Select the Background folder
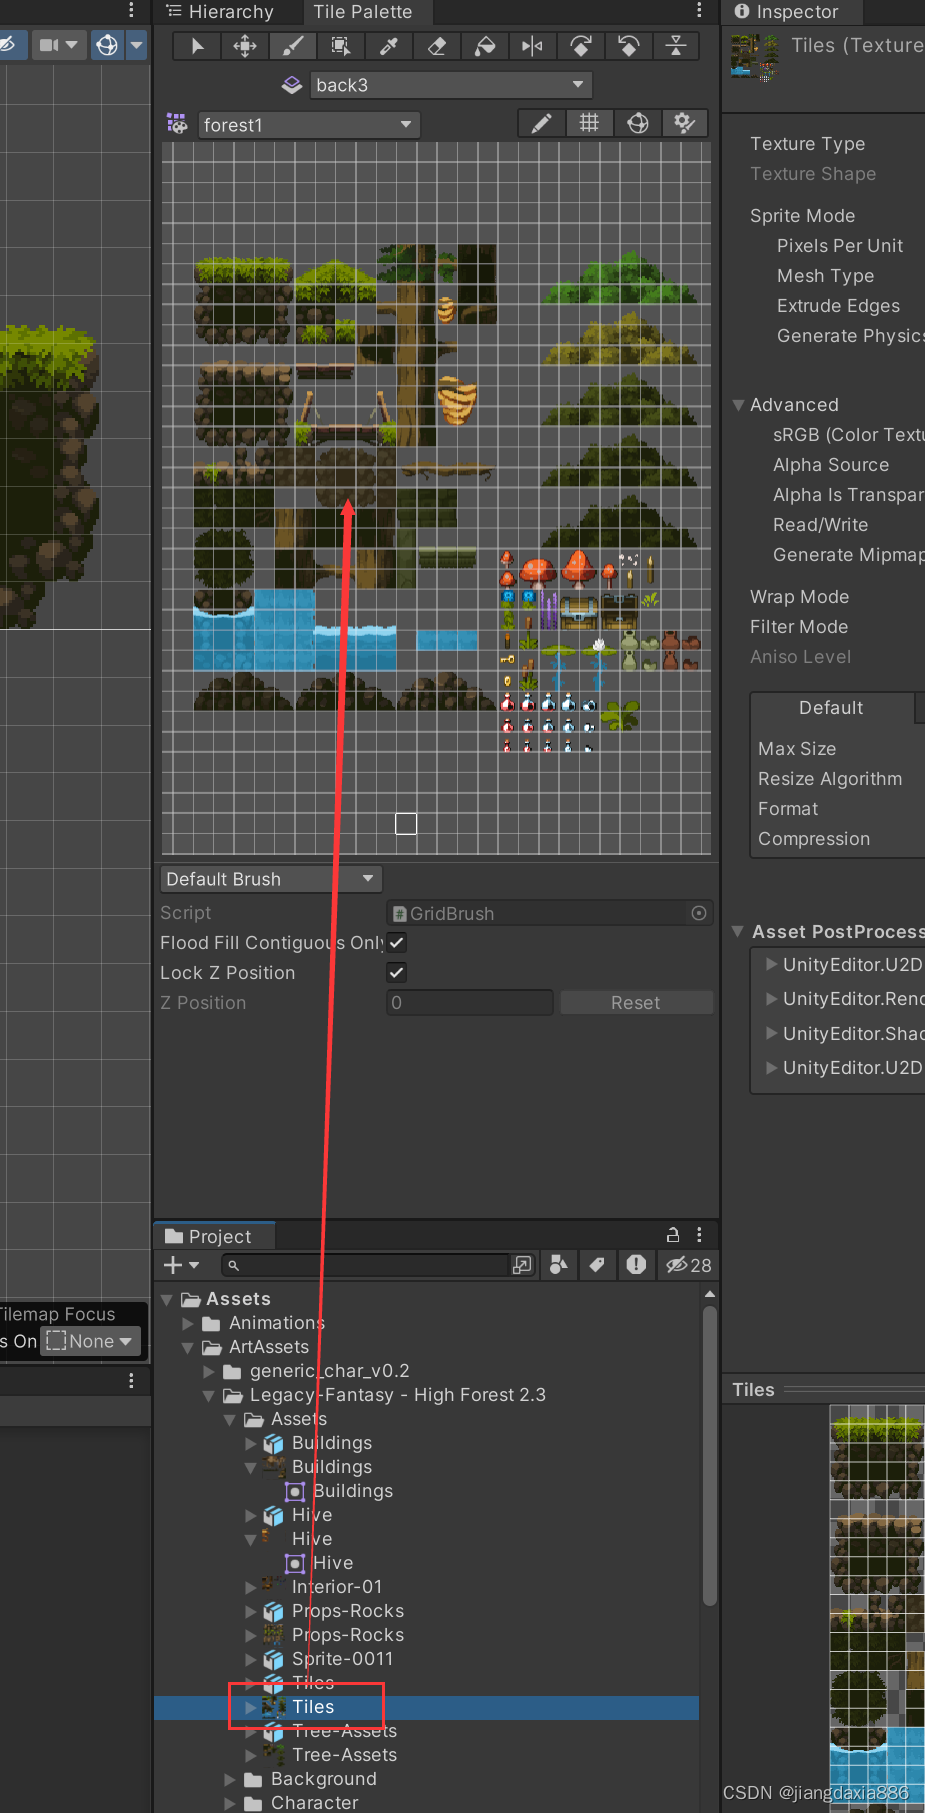 coord(324,1779)
